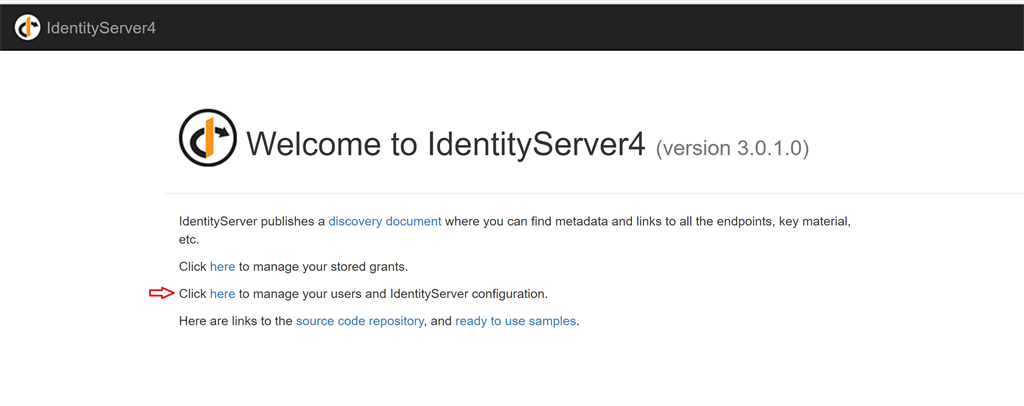Click empty area of the dark navbar
1024x406 pixels.
[x=588, y=27]
